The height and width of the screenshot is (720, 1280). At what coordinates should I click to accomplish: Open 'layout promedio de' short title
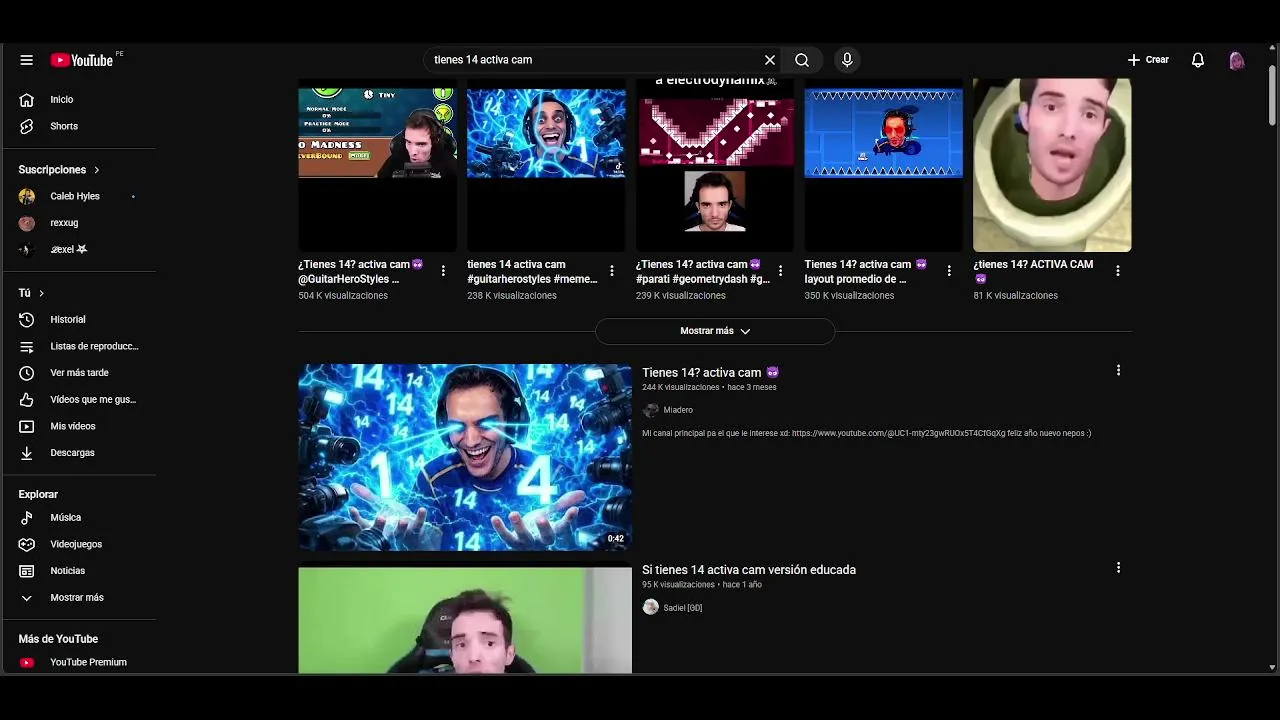[x=866, y=272]
